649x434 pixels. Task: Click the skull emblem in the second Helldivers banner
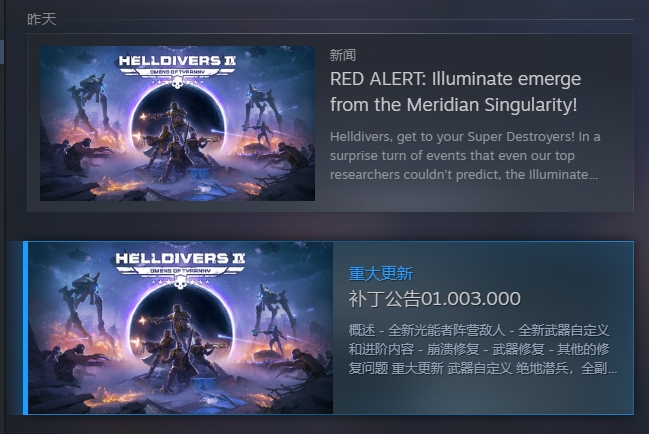pyautogui.click(x=180, y=283)
